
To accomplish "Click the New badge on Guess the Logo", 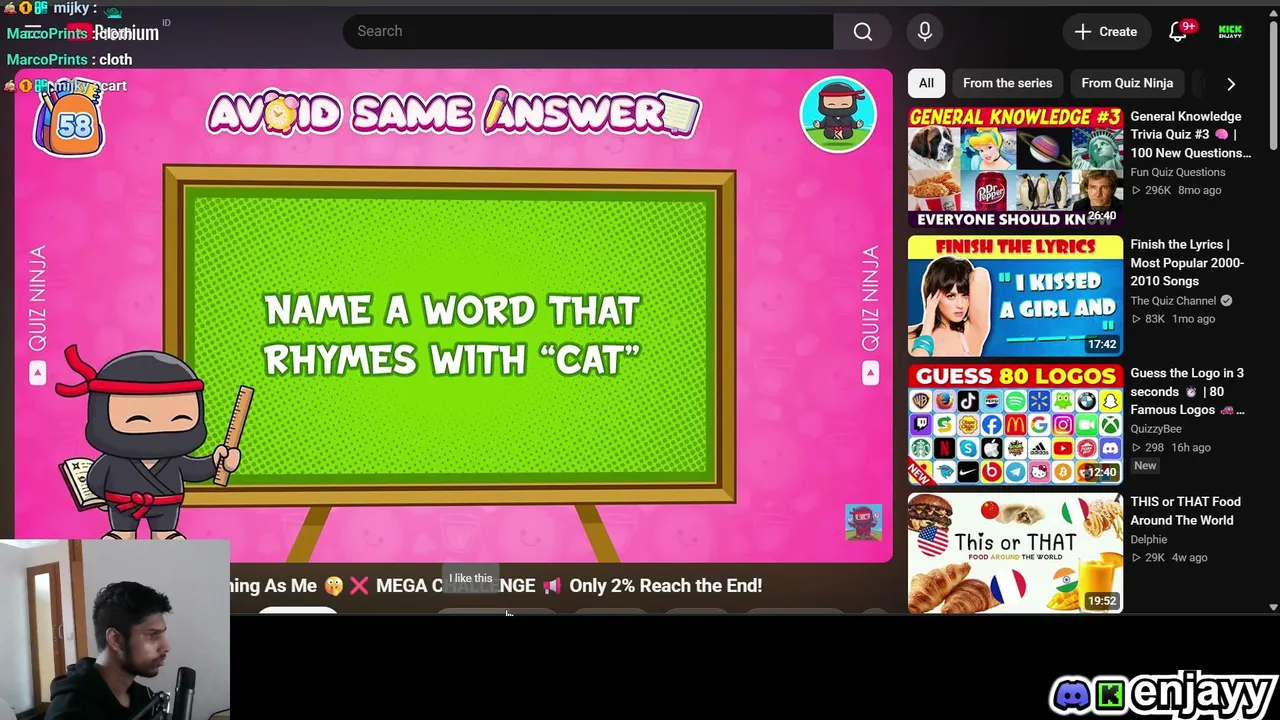I will coord(1145,466).
